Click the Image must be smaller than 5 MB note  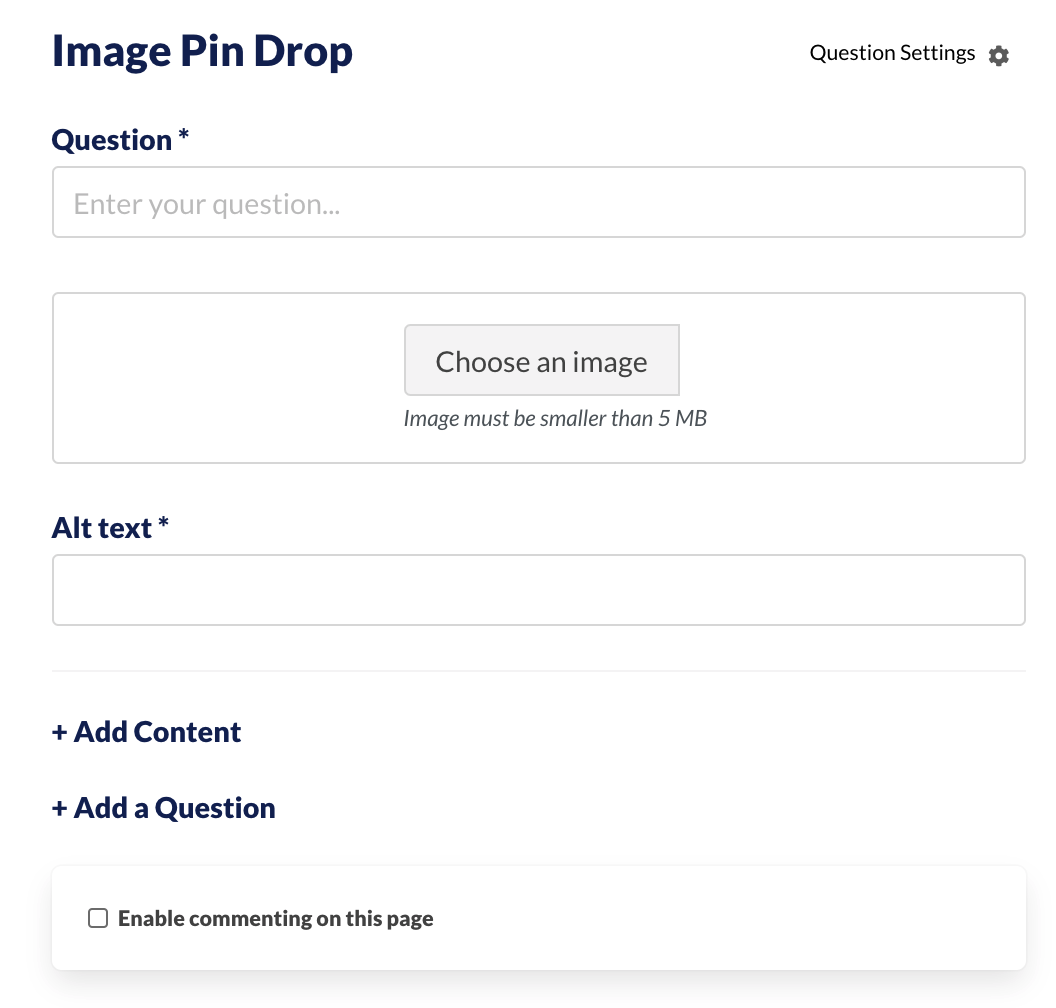pos(555,418)
